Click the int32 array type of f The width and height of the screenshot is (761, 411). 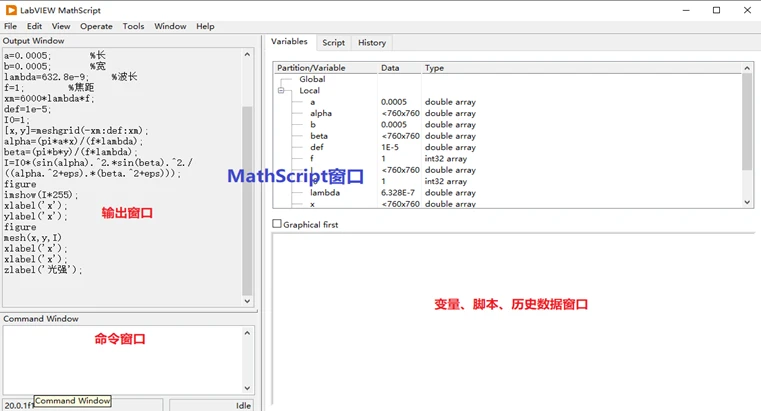click(x=446, y=159)
